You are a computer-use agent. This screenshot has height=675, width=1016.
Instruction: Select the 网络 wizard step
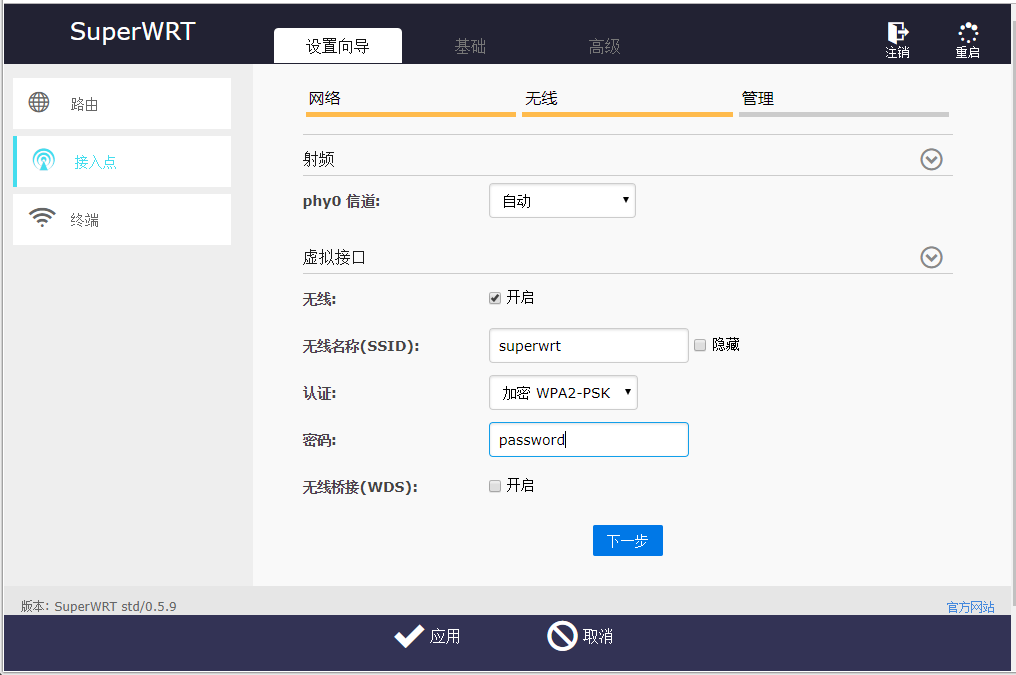tap(410, 101)
